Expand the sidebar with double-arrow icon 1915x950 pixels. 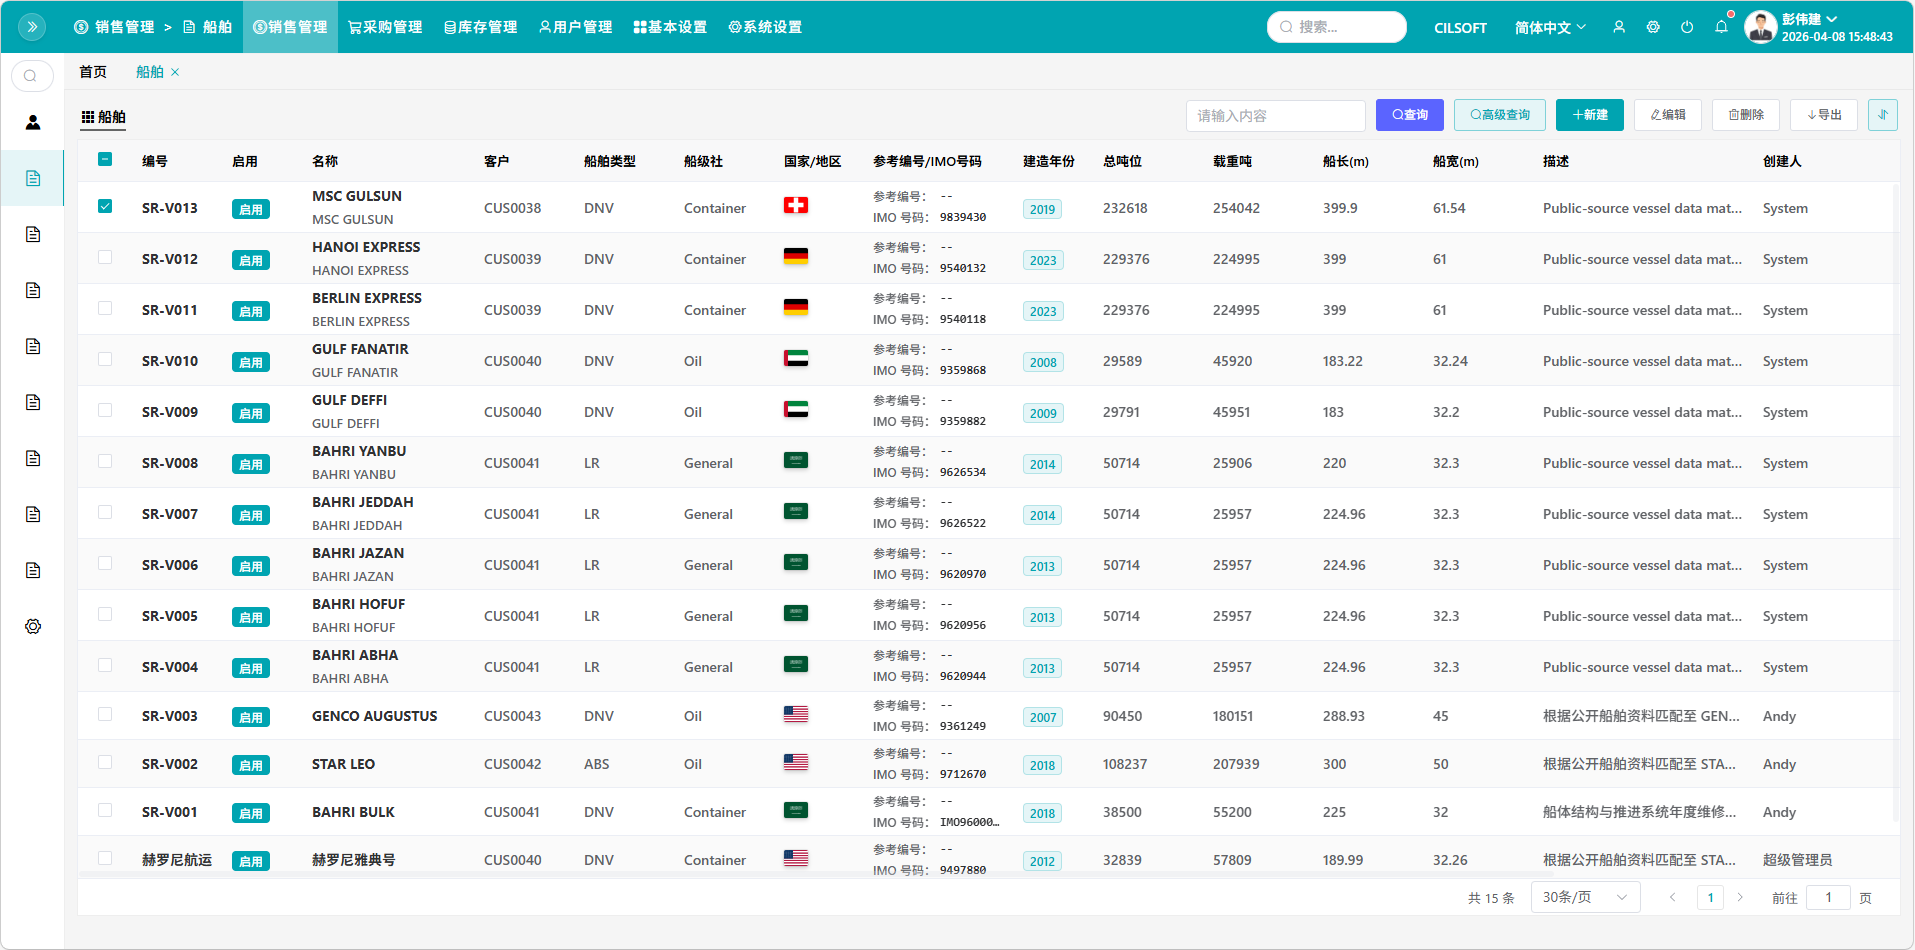click(32, 27)
